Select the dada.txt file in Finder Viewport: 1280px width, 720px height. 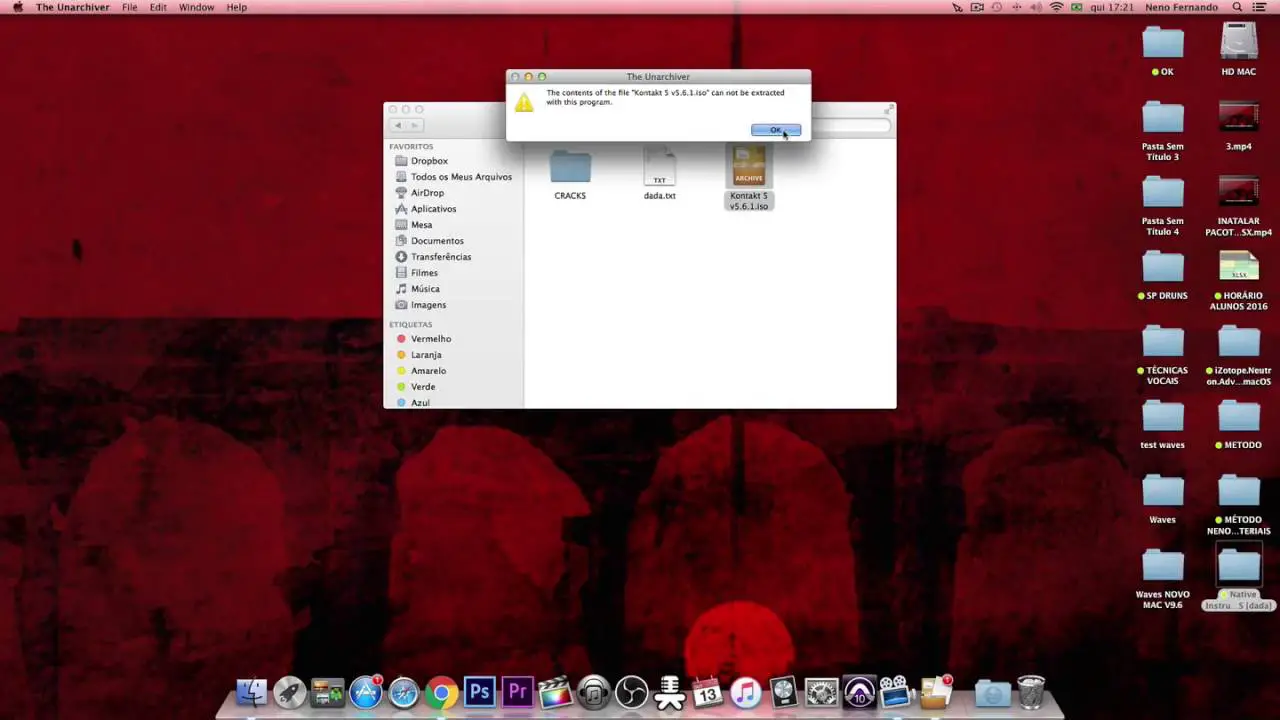[x=659, y=174]
